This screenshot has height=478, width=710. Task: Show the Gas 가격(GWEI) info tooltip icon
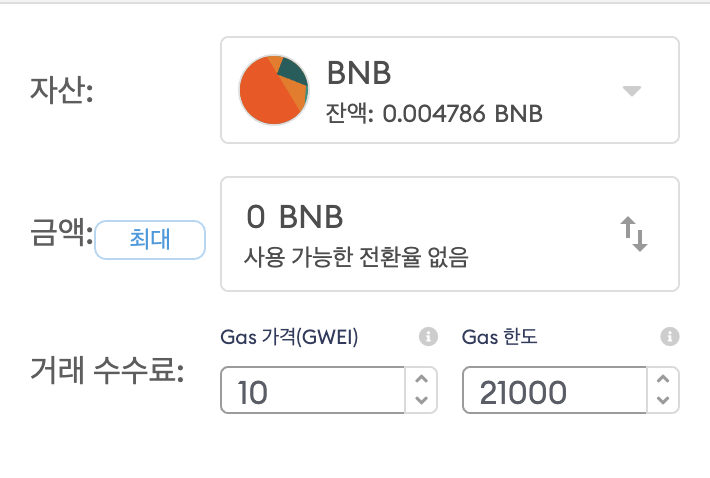point(428,336)
